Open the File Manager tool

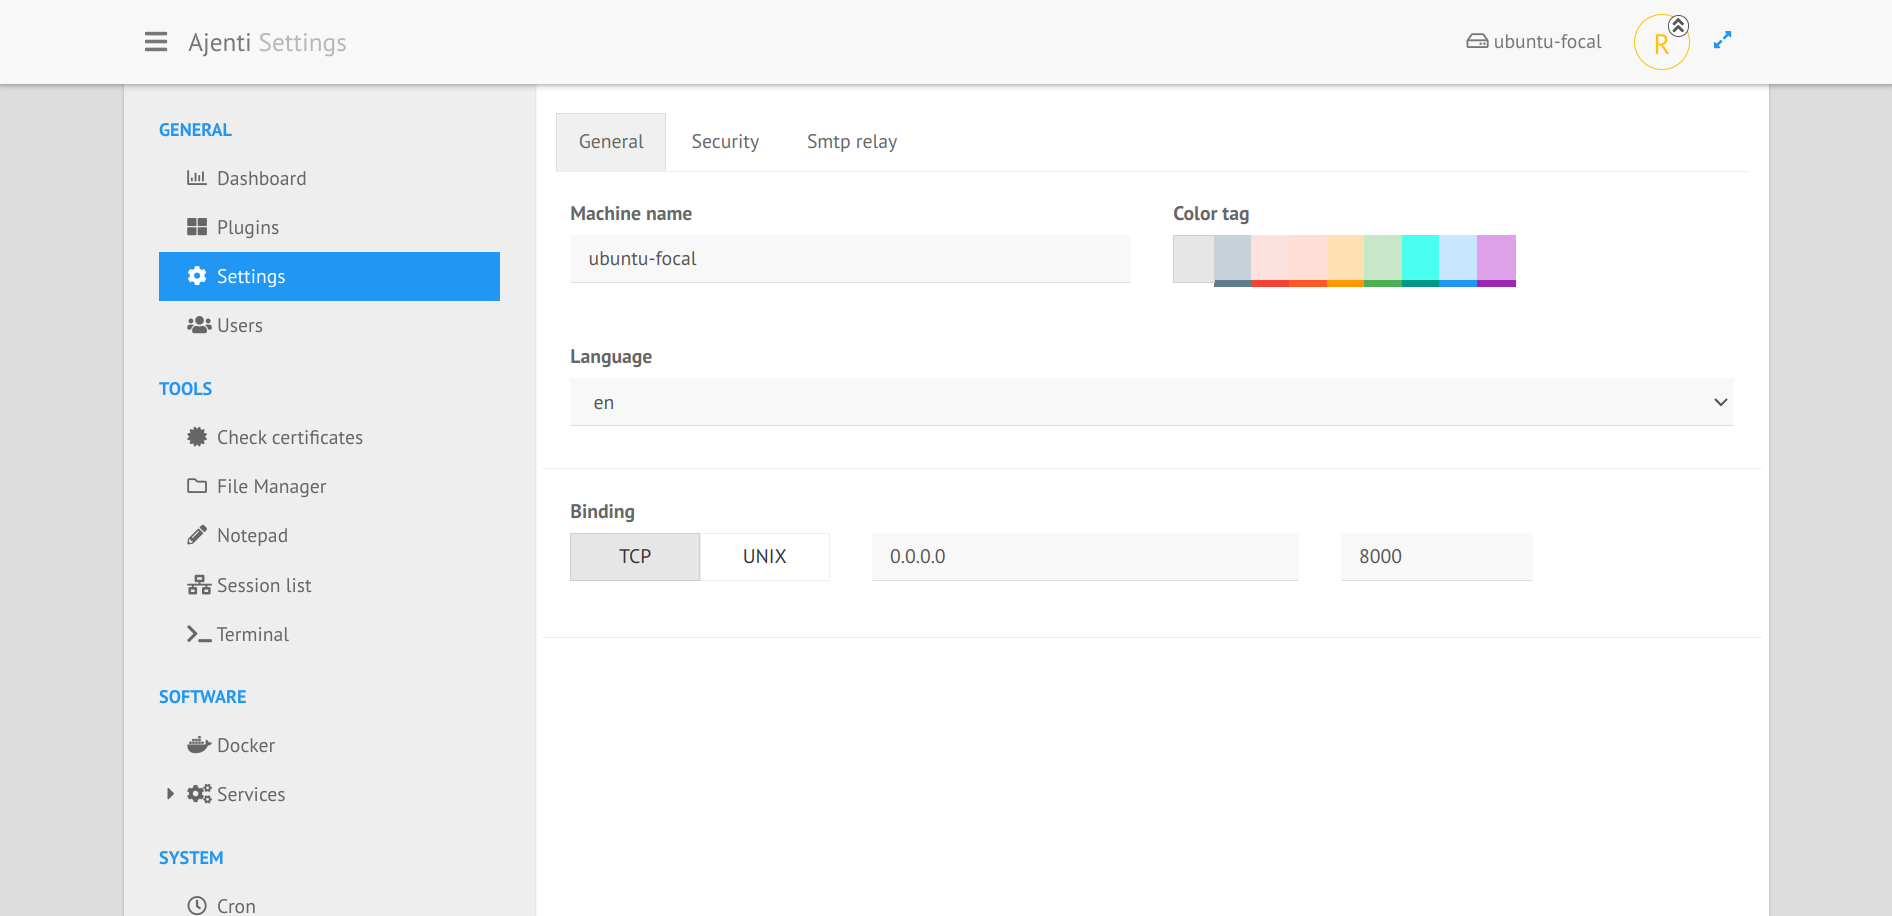coord(329,486)
